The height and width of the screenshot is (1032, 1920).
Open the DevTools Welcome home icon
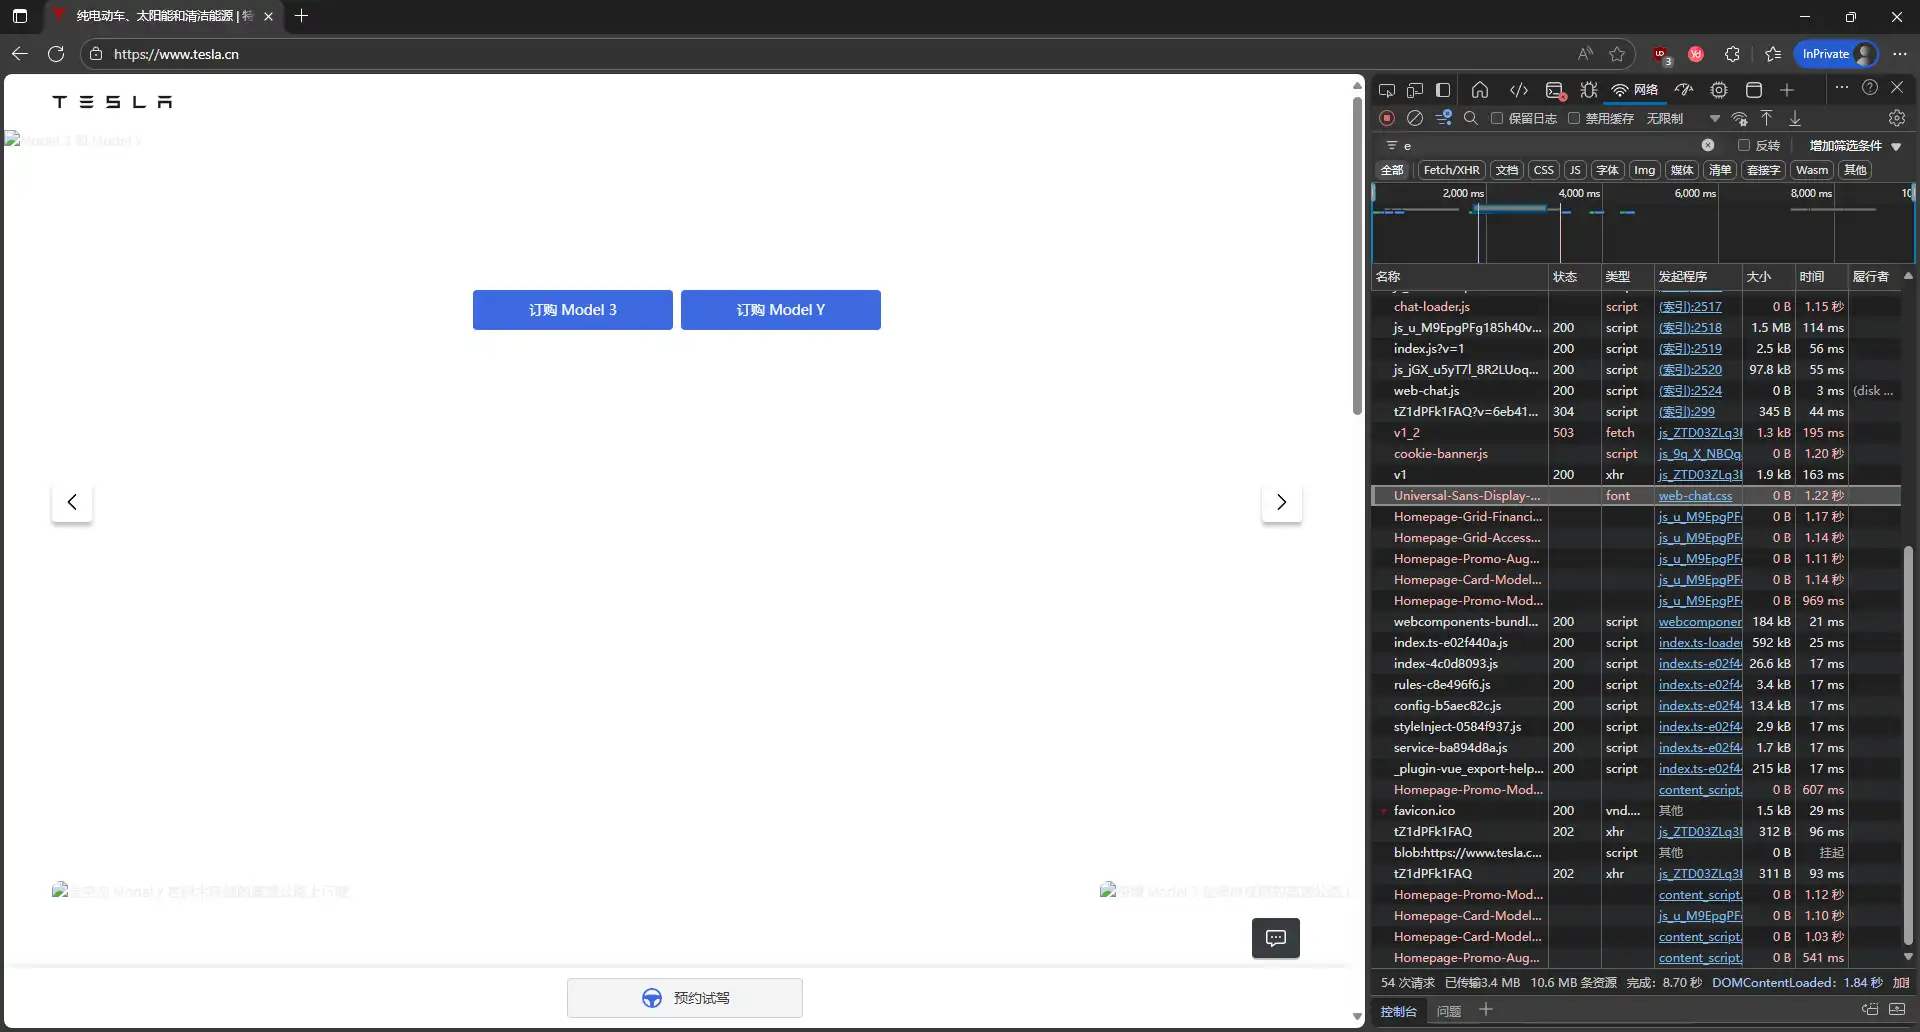tap(1480, 90)
